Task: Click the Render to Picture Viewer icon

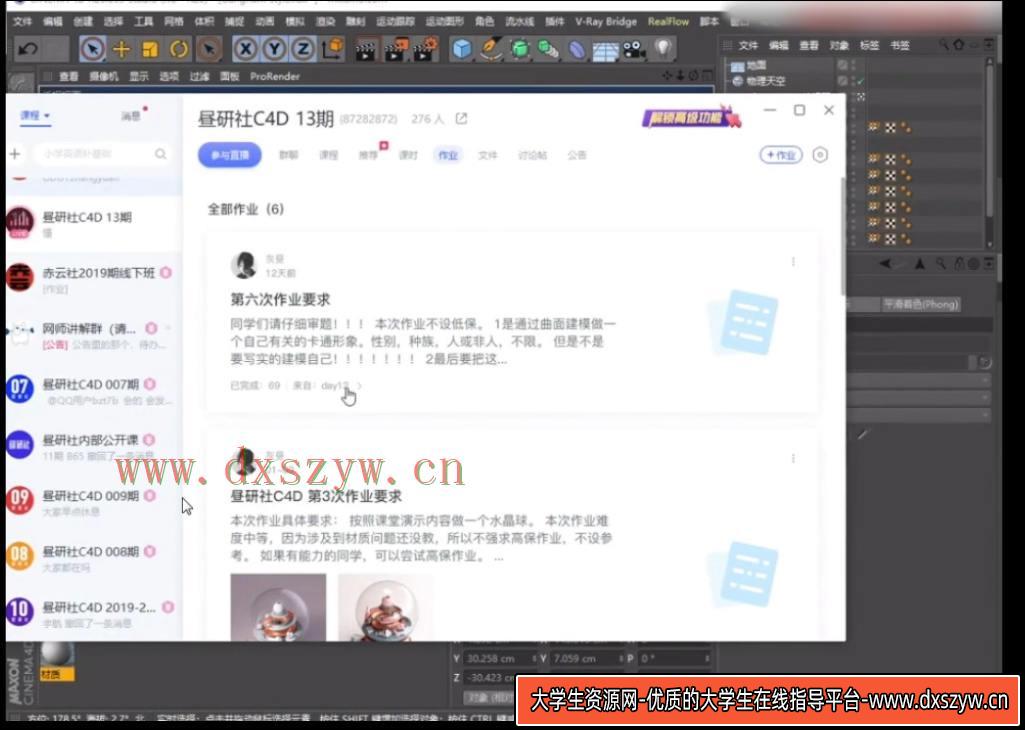Action: [396, 50]
